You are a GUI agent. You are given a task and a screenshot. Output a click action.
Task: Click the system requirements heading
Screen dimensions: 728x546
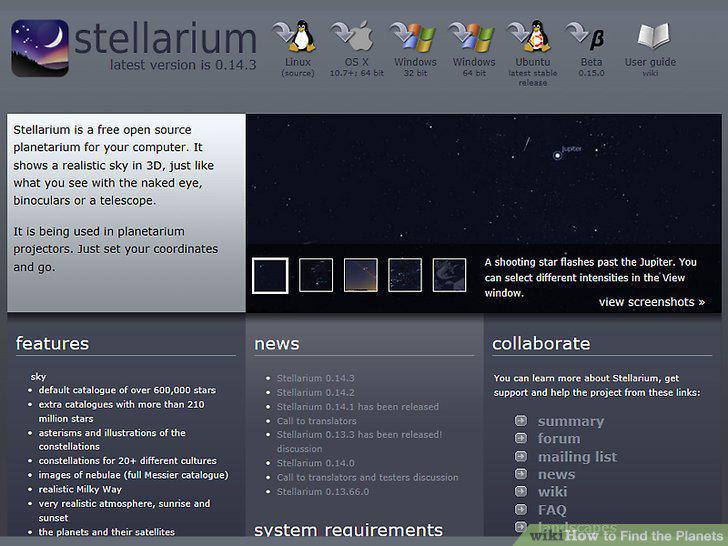(x=348, y=530)
